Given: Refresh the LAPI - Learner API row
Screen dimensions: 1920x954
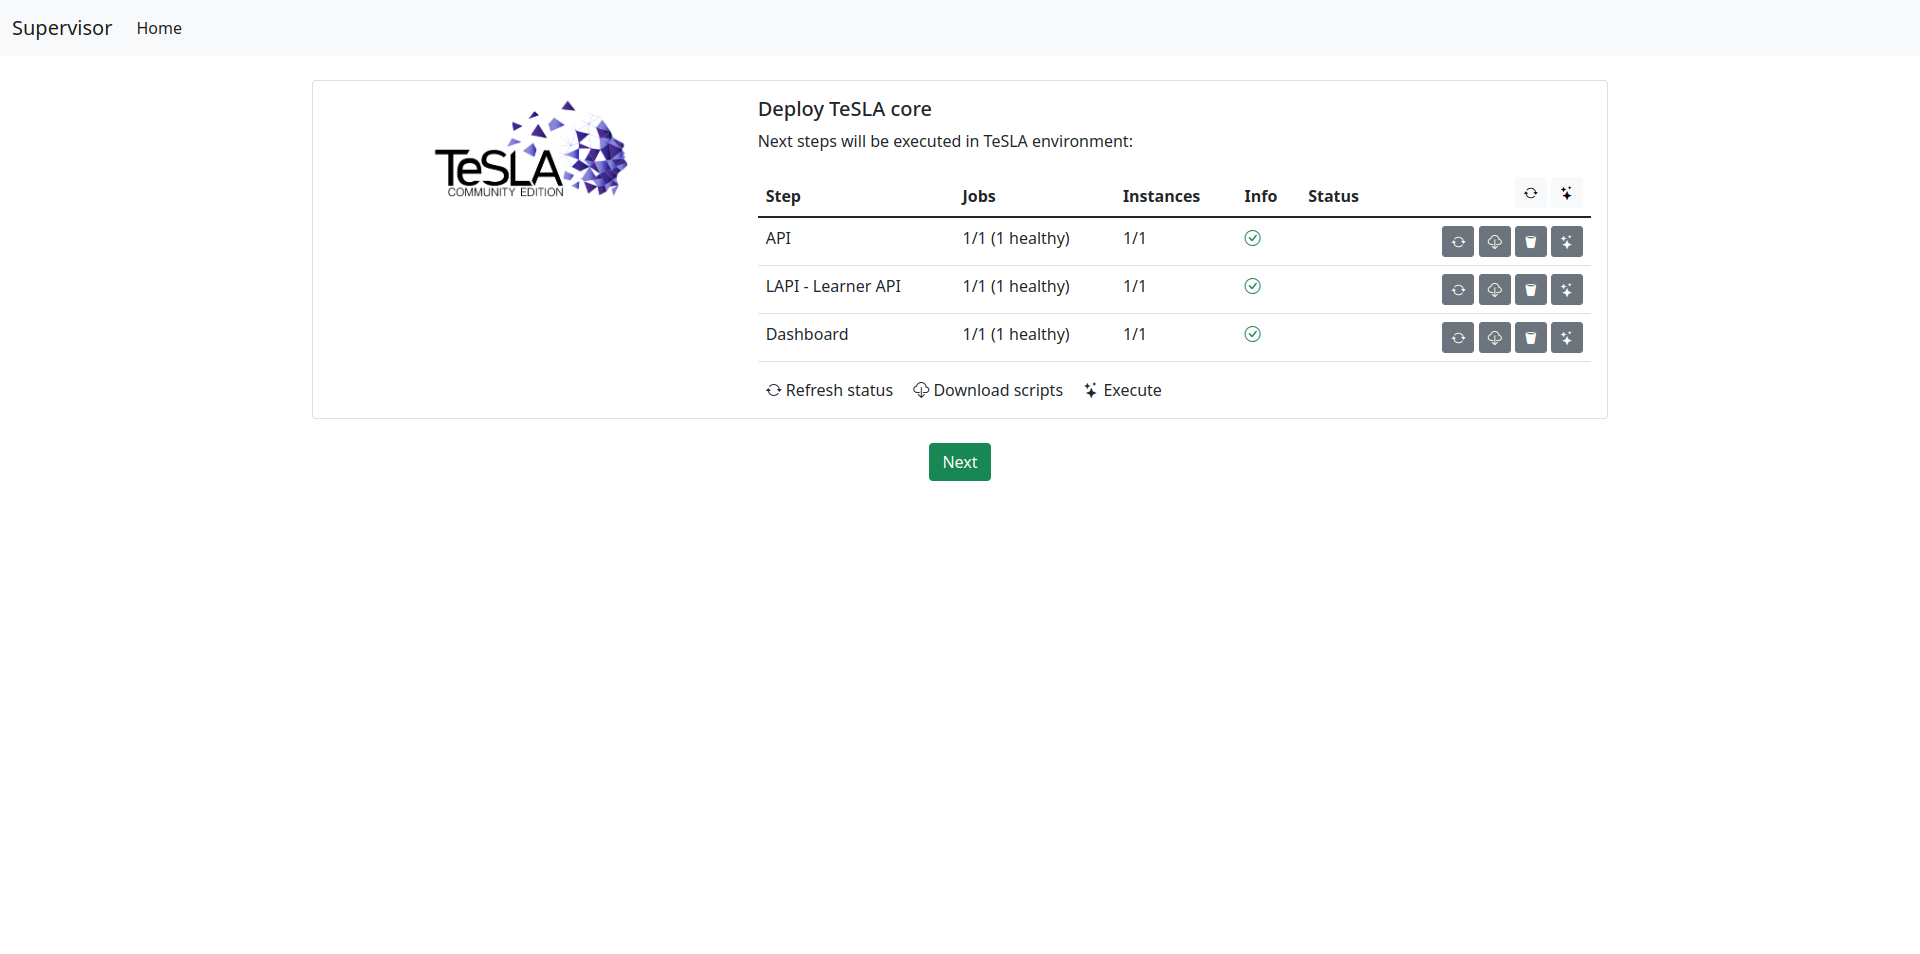Looking at the screenshot, I should [x=1458, y=290].
